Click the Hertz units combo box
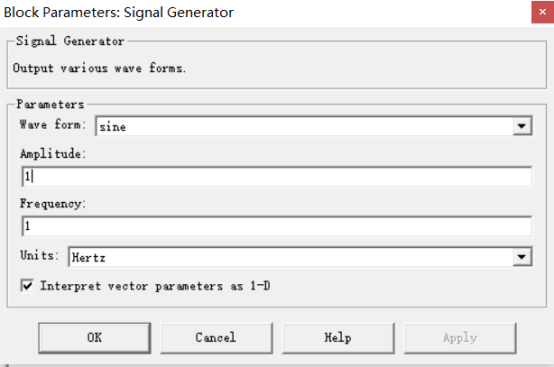554x367 pixels. click(300, 257)
